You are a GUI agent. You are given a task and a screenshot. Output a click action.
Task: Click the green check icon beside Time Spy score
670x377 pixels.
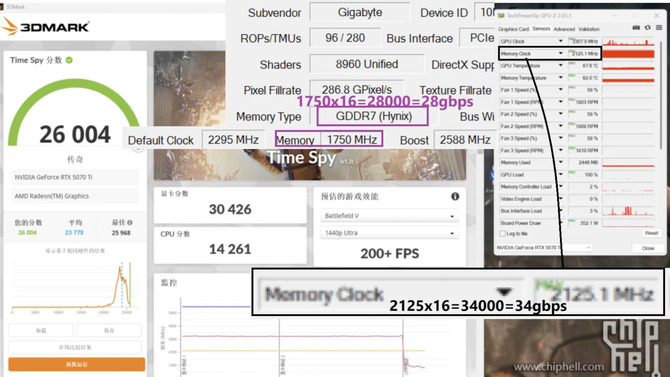[x=69, y=60]
